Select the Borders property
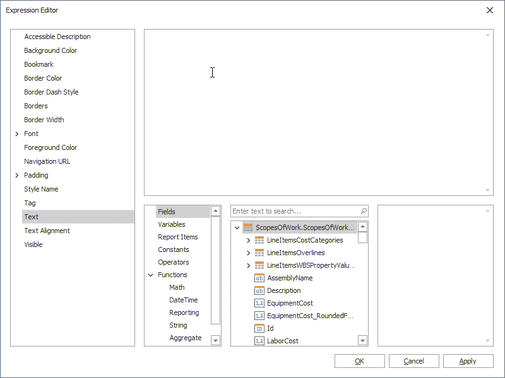505x378 pixels. click(36, 106)
